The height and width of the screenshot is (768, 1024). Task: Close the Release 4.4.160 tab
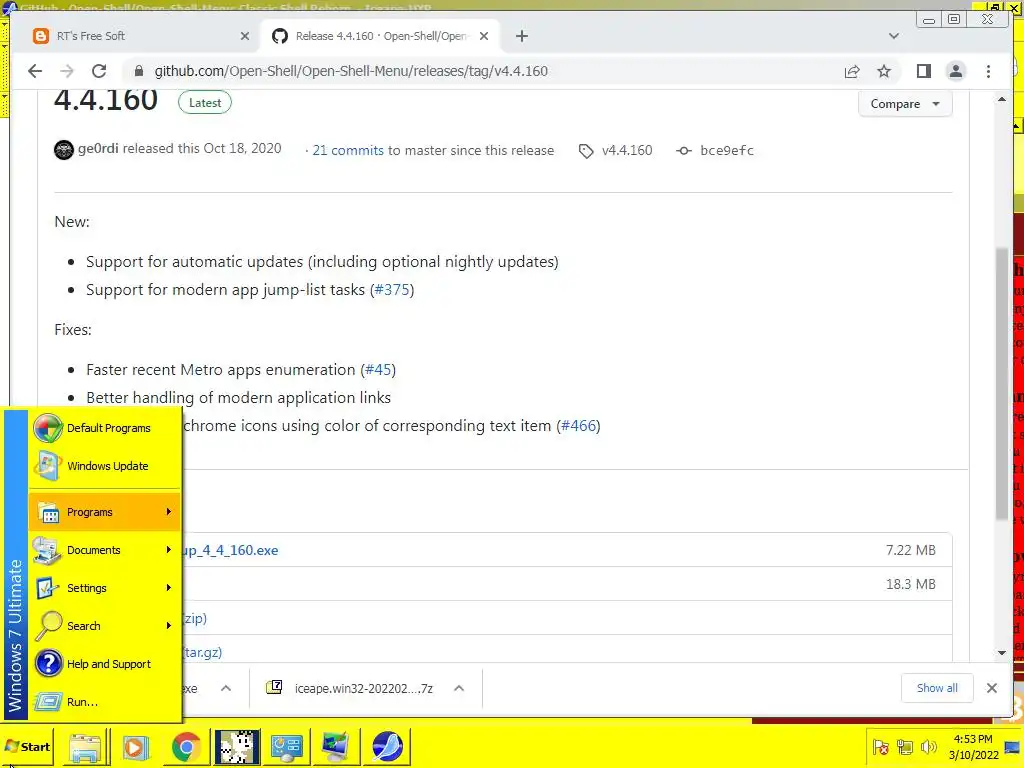[x=483, y=36]
